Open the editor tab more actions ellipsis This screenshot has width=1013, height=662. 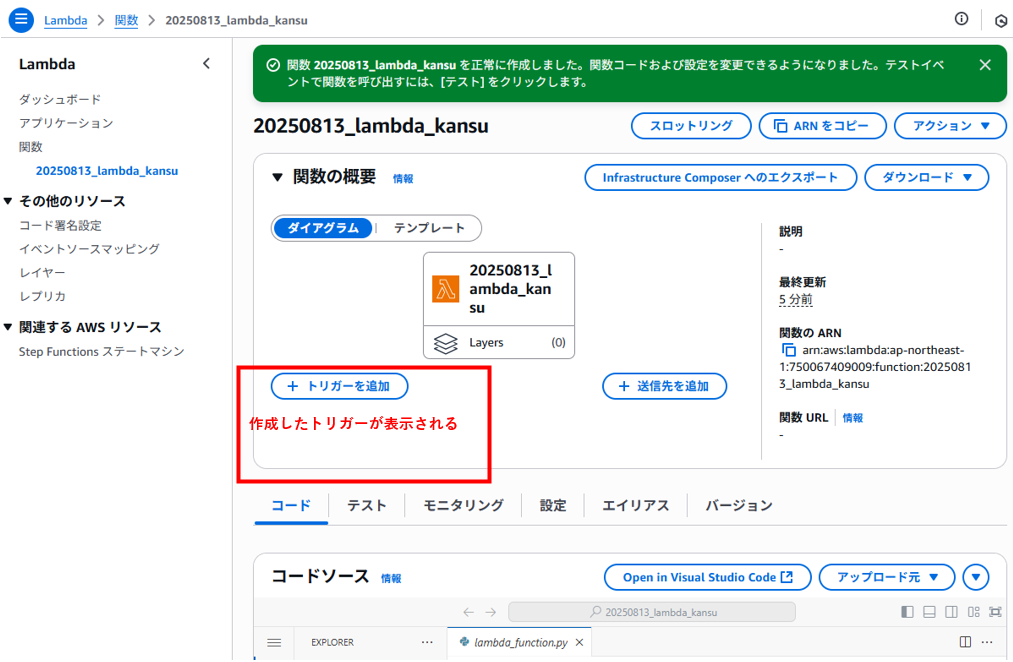coord(987,642)
